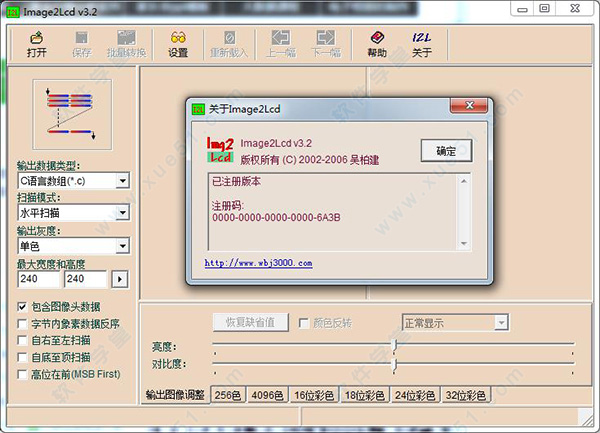This screenshot has width=600, height=433.
Task: Click scroll up arrow in registration text box
Action: click(x=464, y=181)
